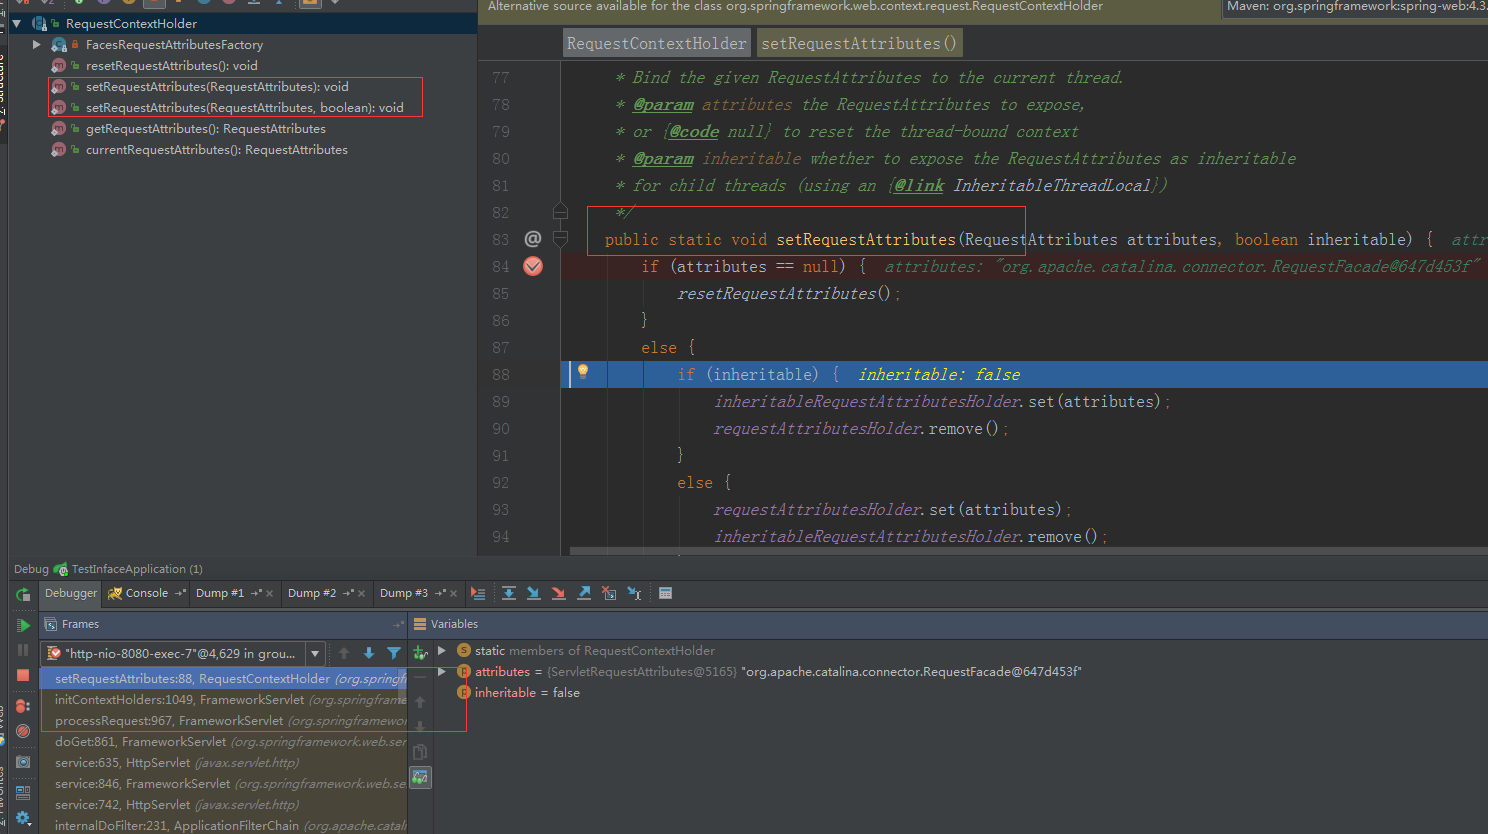This screenshot has height=834, width=1488.
Task: Open View Breakpoints dialog icon
Action: (23, 706)
